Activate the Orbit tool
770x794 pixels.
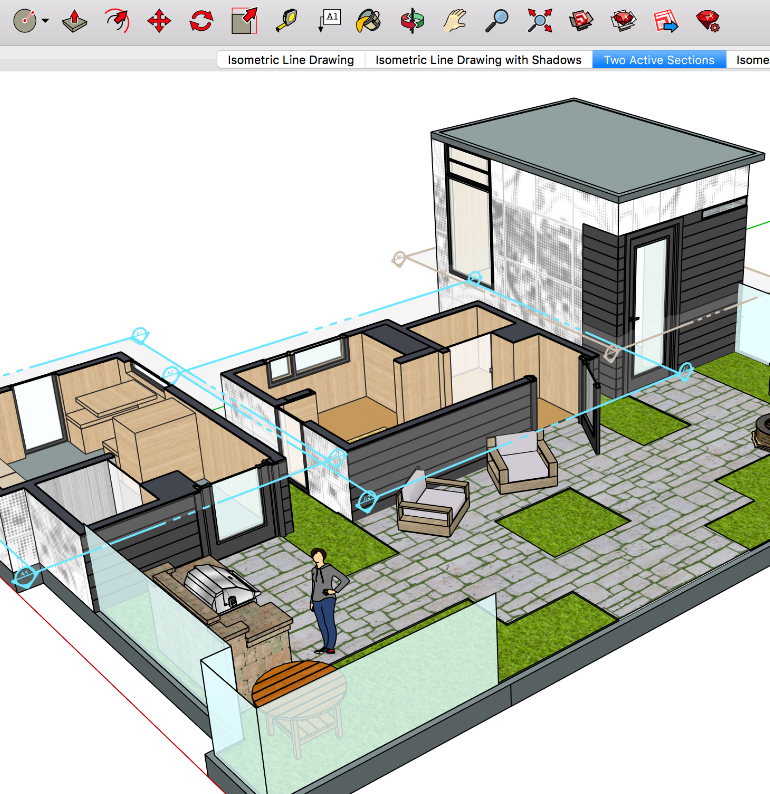[x=412, y=21]
